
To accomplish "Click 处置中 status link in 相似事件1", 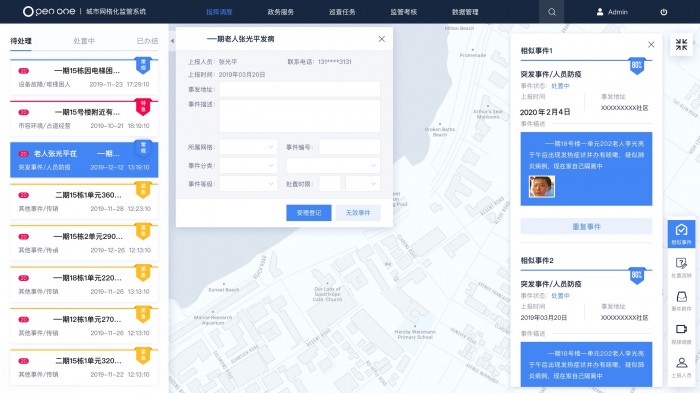I will point(560,86).
